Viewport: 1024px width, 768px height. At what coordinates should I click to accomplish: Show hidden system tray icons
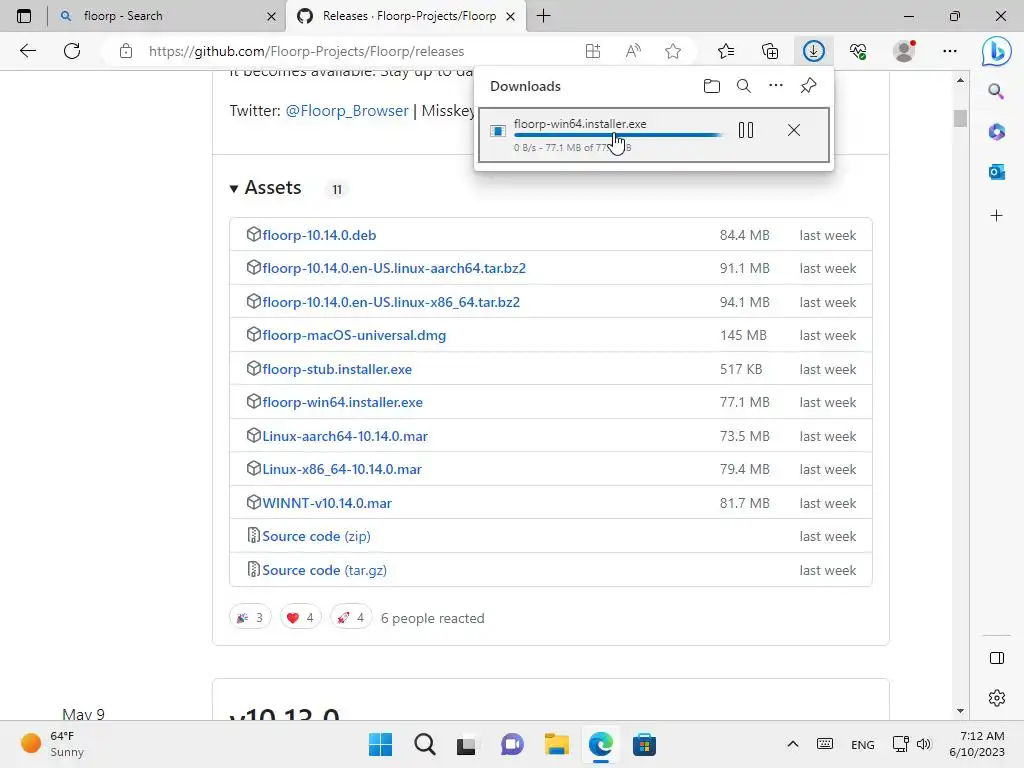[793, 744]
